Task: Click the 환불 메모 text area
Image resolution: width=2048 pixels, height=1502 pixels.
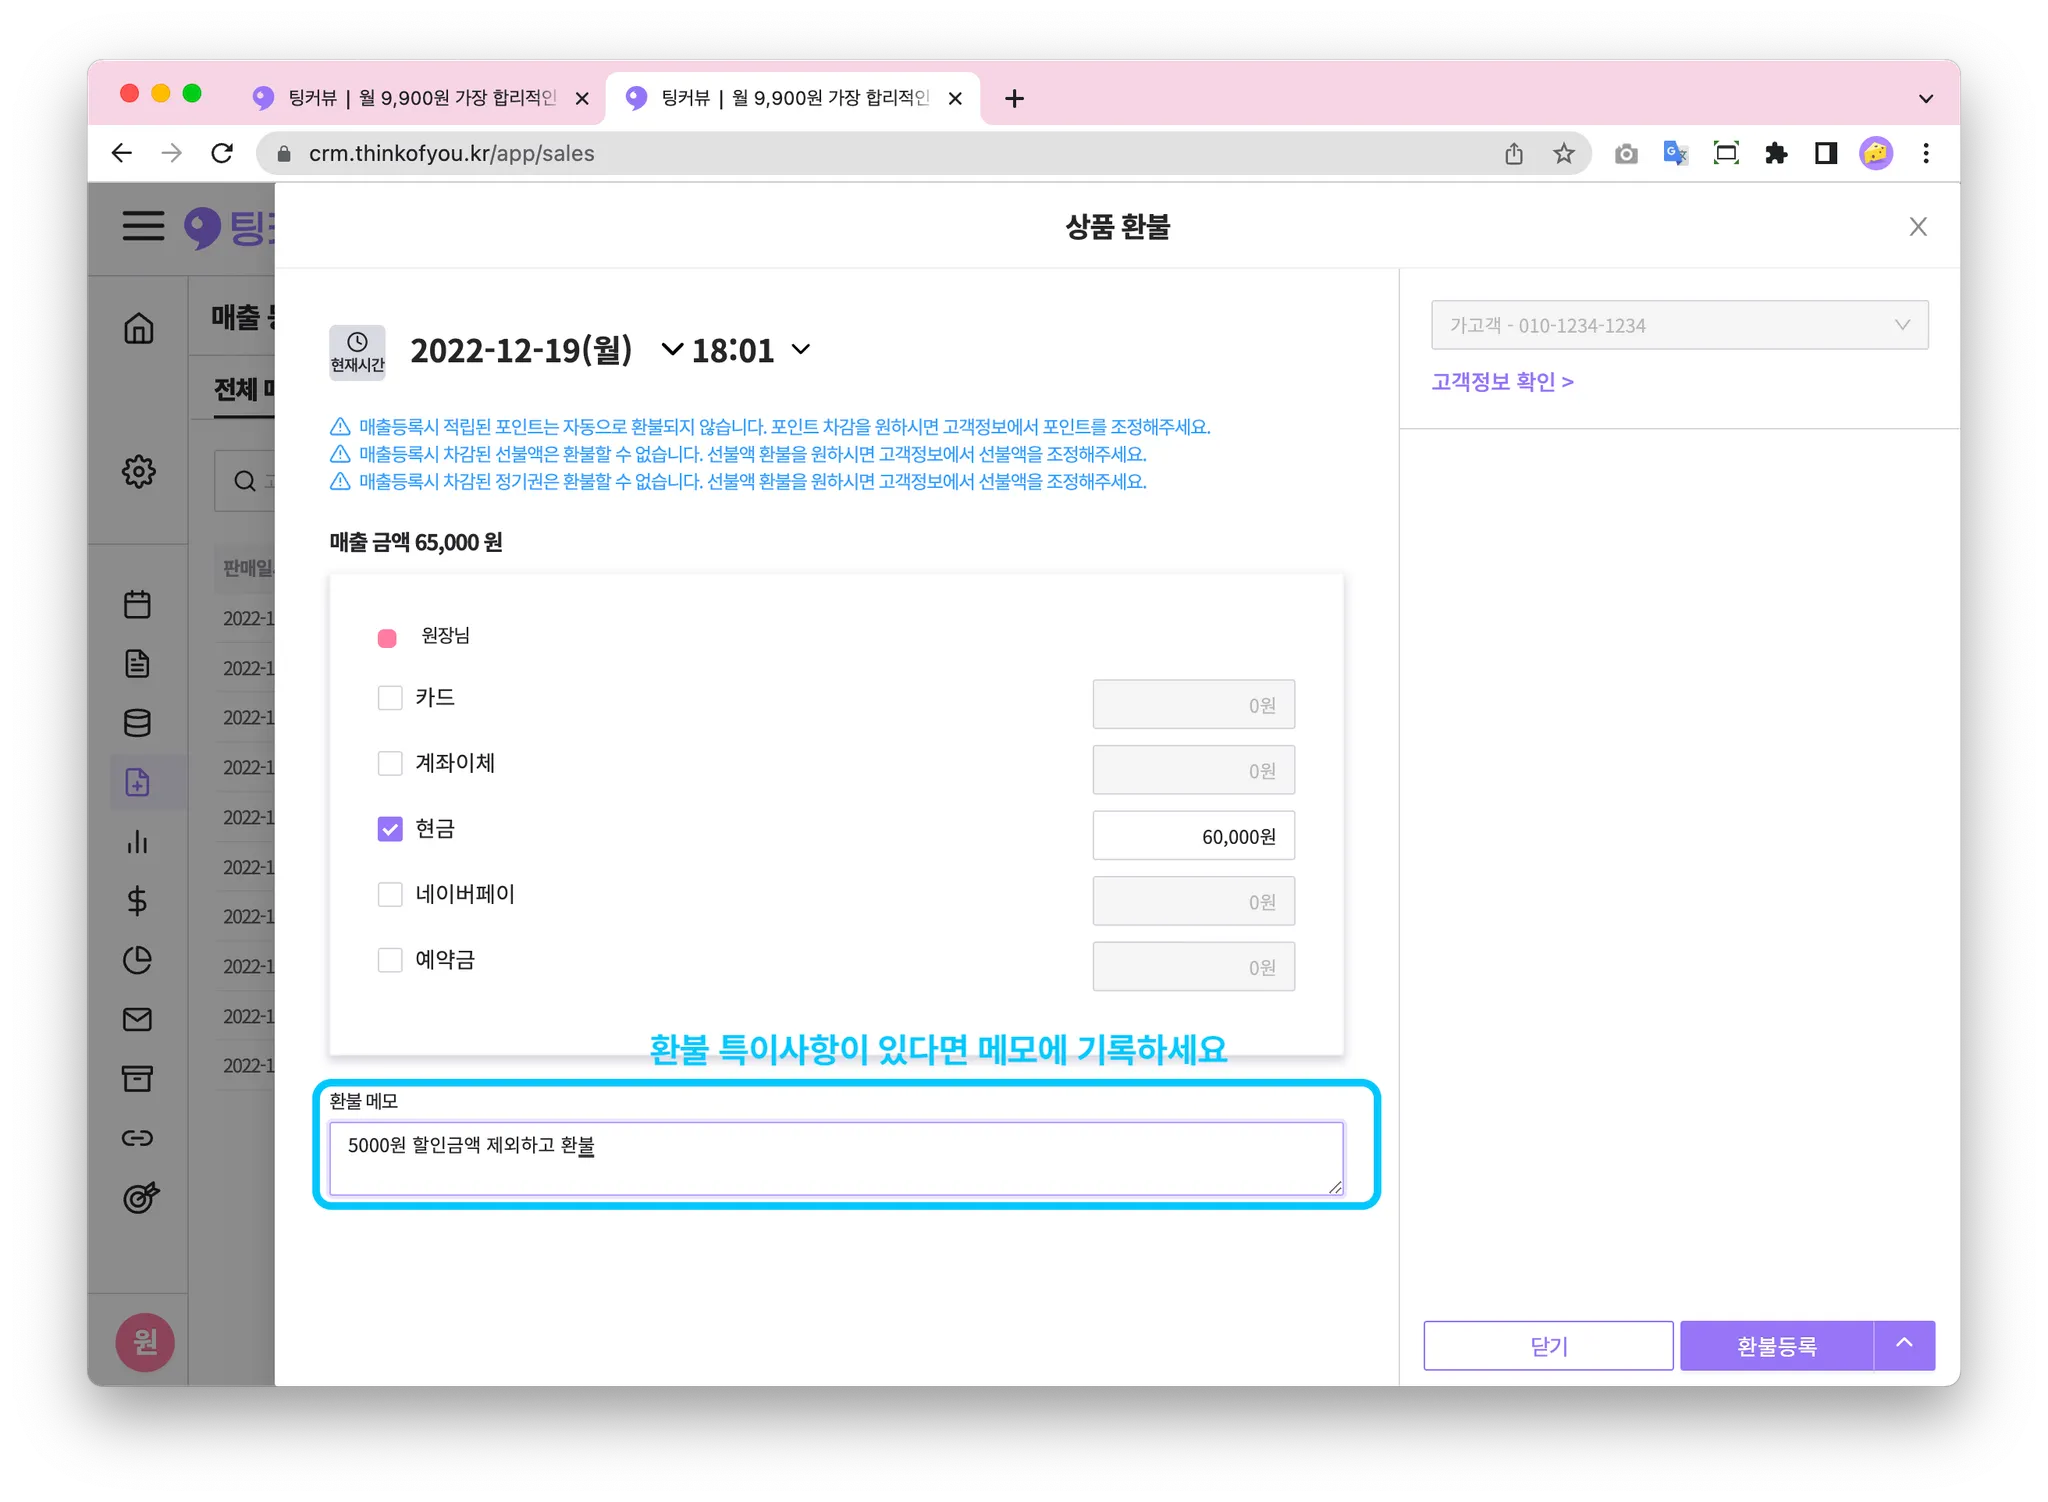Action: click(x=835, y=1158)
